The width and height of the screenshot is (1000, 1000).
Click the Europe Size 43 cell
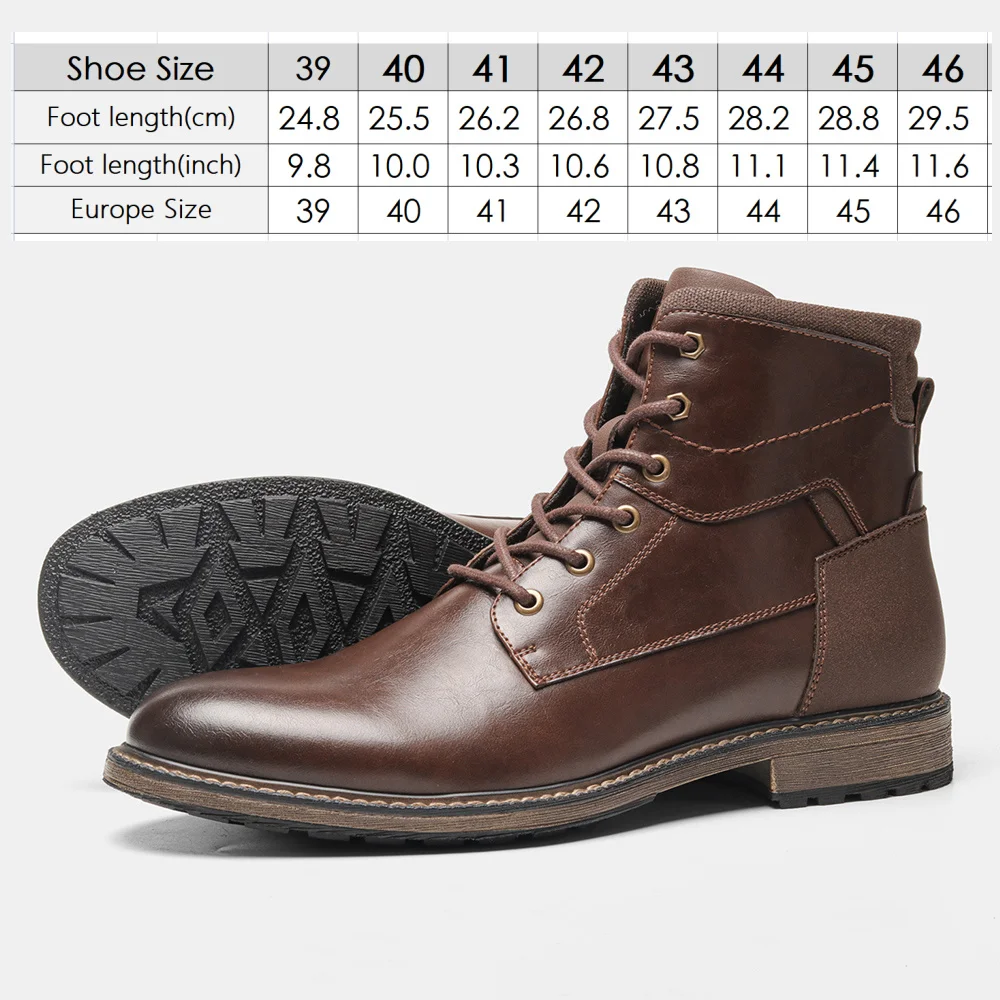(x=673, y=210)
